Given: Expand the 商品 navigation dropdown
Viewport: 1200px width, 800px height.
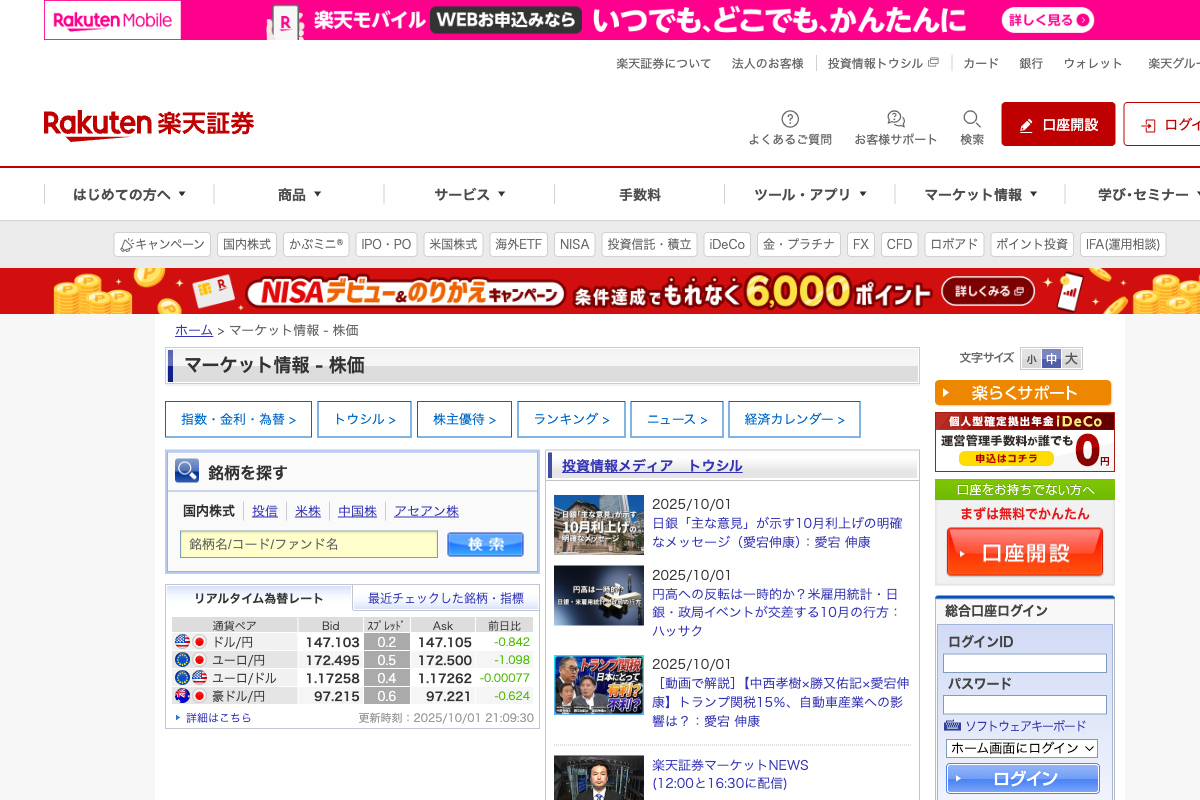Looking at the screenshot, I should tap(299, 195).
